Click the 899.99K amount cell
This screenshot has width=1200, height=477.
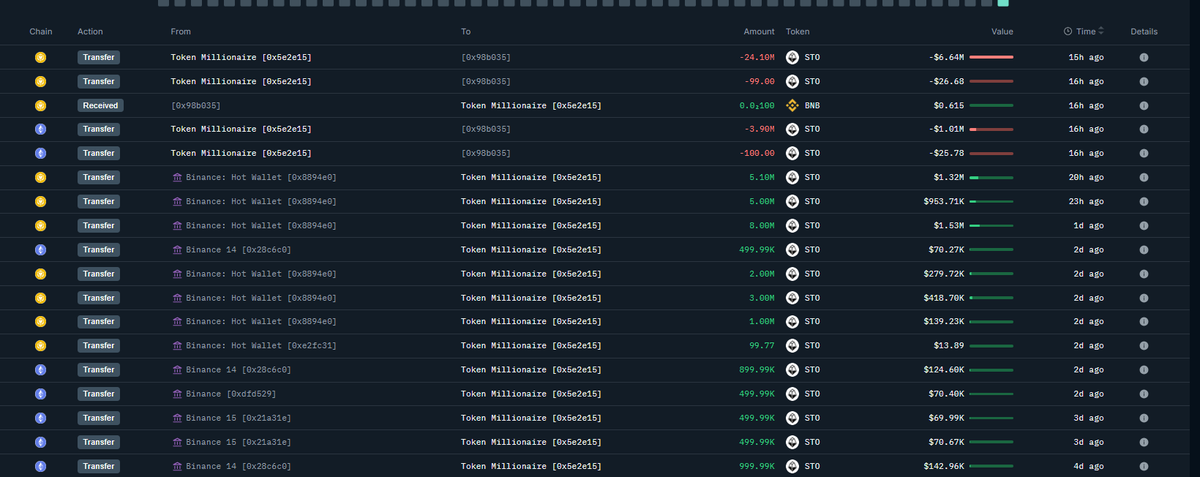pyautogui.click(x=756, y=369)
